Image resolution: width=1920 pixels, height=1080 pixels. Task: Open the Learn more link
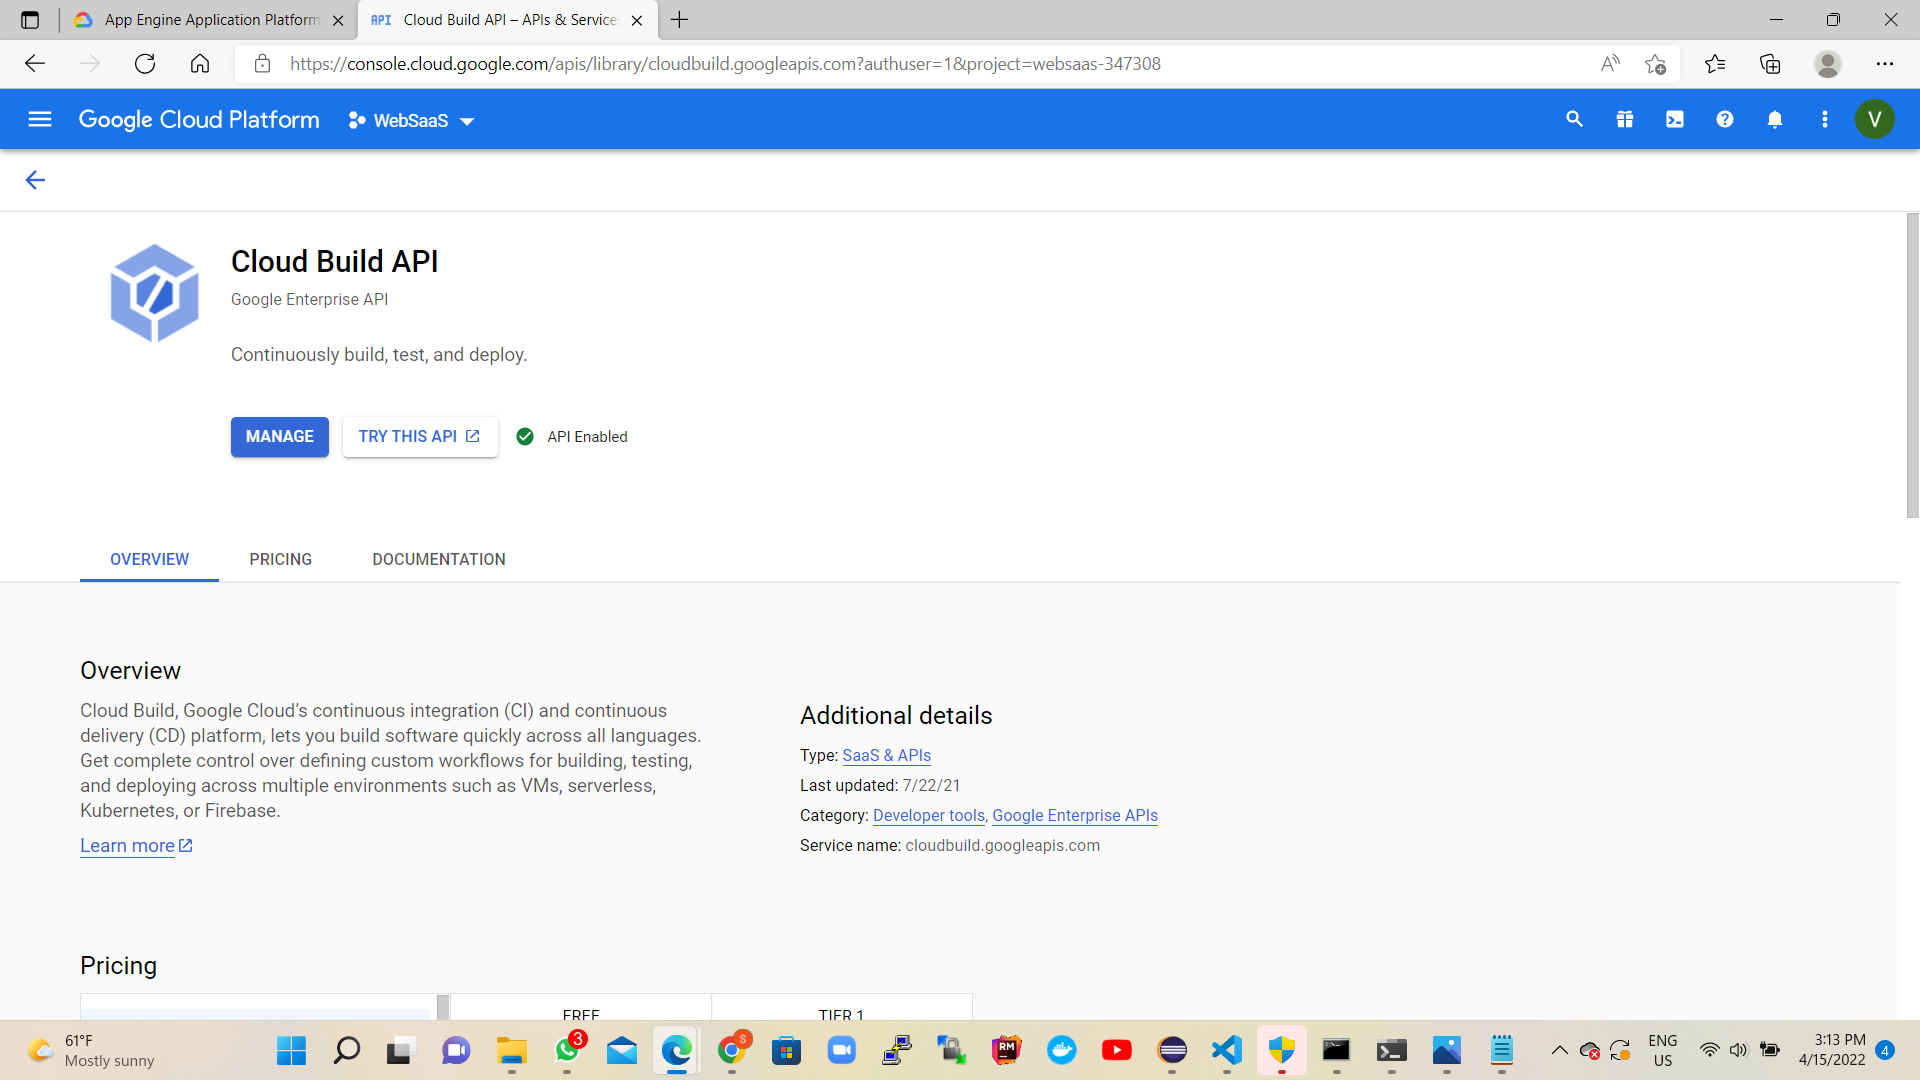(136, 846)
